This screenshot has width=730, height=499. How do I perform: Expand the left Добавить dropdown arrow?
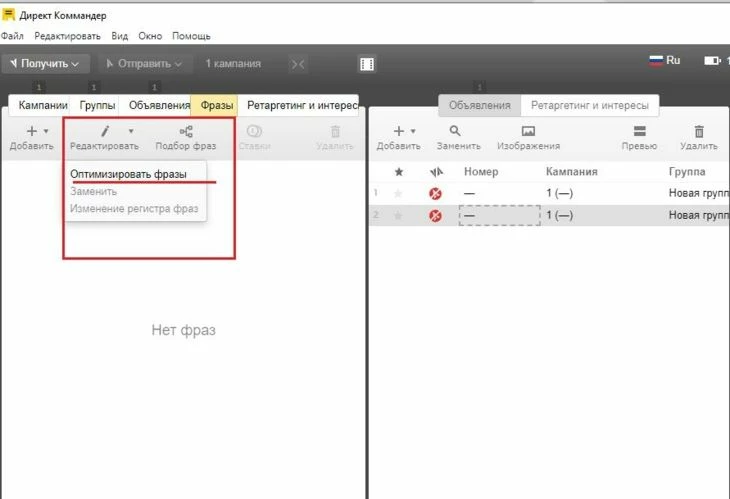point(46,131)
